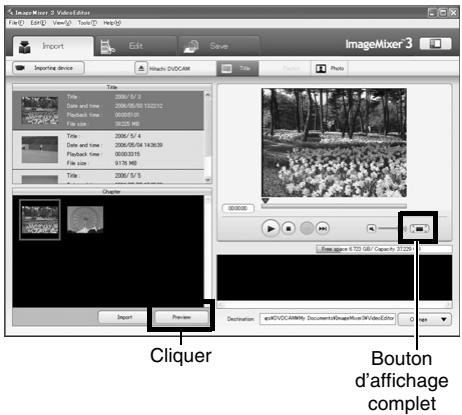
Task: Adjust the volume slider
Action: (392, 229)
